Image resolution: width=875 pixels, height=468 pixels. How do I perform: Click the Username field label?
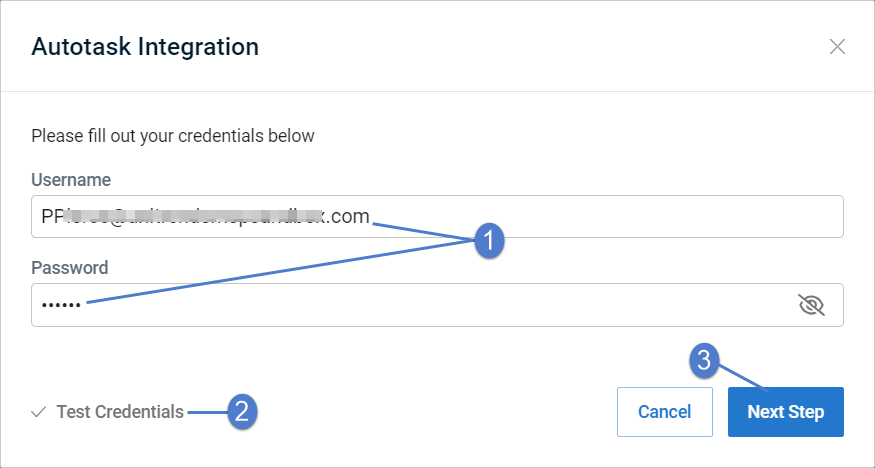click(71, 180)
